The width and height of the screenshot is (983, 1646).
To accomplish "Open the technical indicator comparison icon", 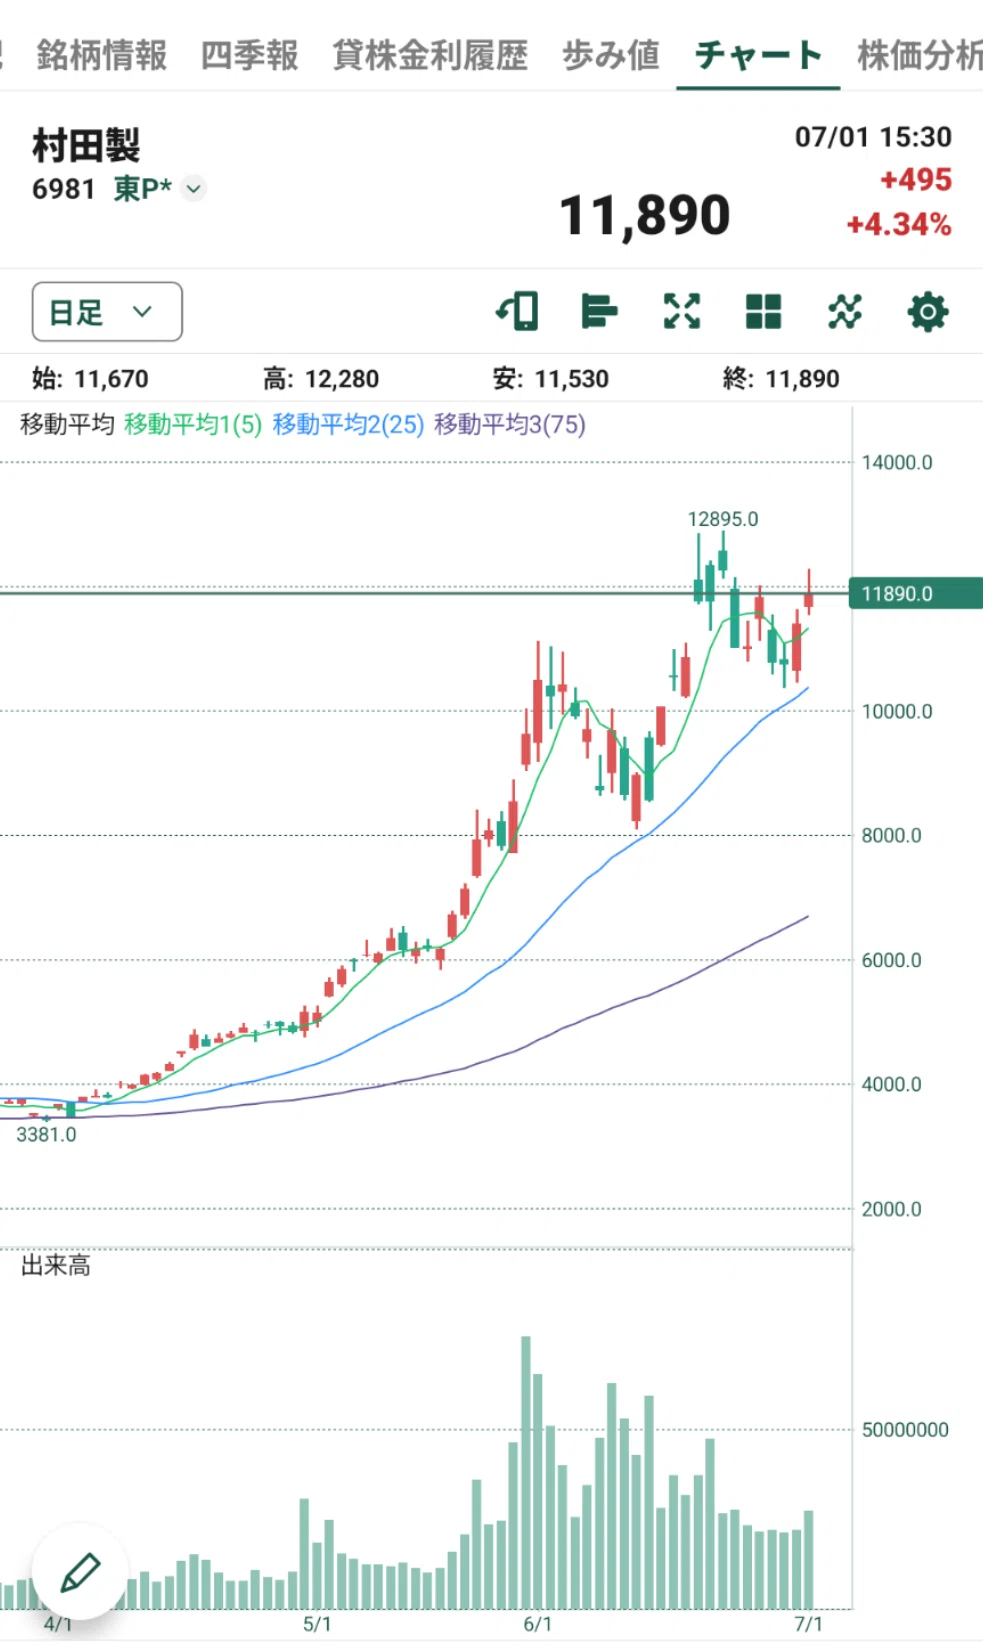I will click(845, 311).
